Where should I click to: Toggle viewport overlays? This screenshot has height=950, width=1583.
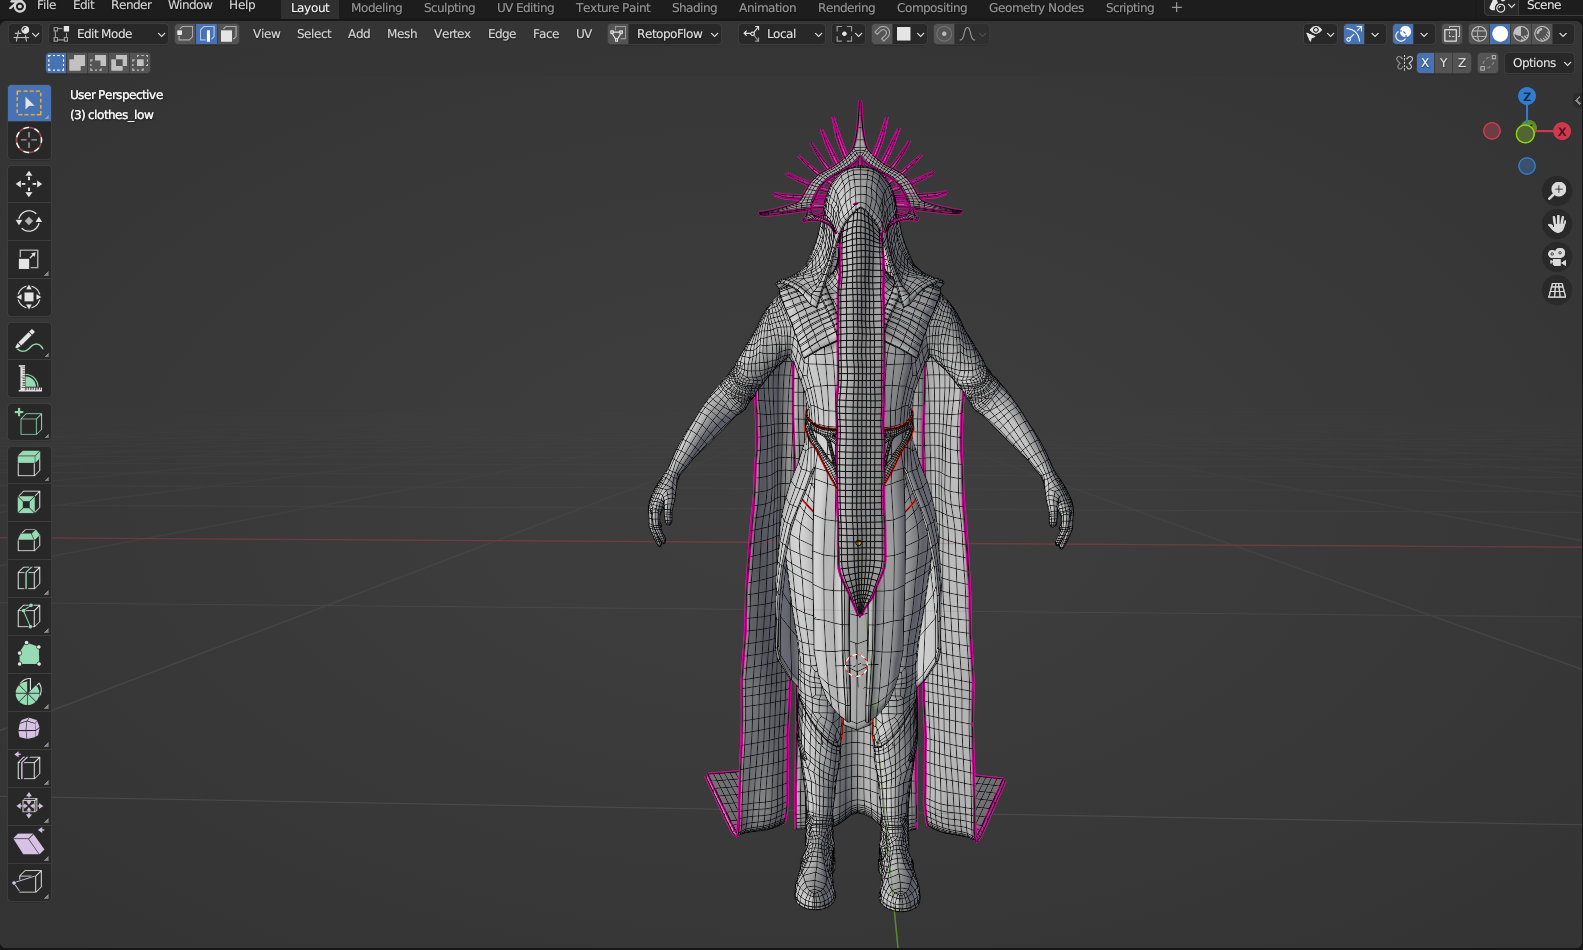1403,34
